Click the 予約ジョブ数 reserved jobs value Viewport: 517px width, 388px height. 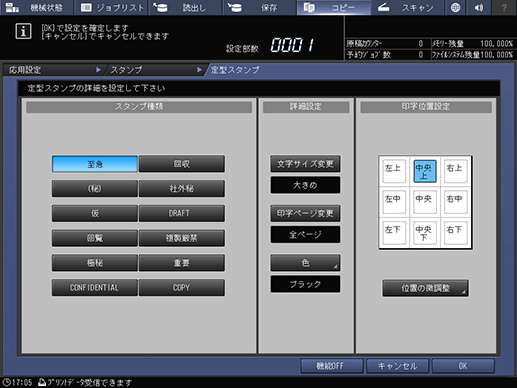421,55
